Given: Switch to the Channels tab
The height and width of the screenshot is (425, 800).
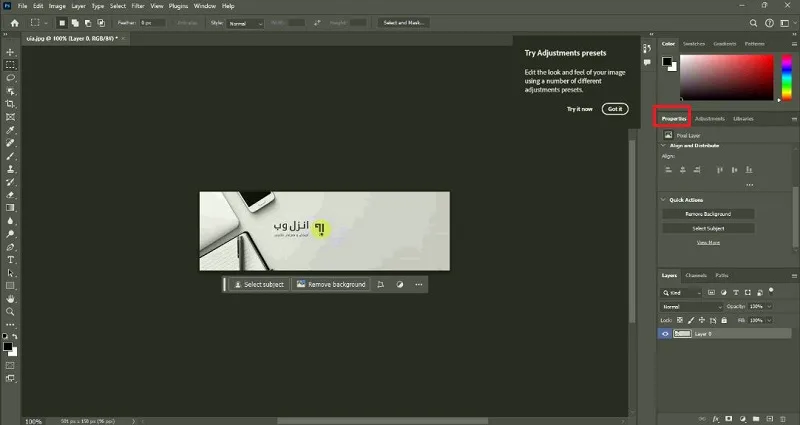Looking at the screenshot, I should click(x=696, y=276).
